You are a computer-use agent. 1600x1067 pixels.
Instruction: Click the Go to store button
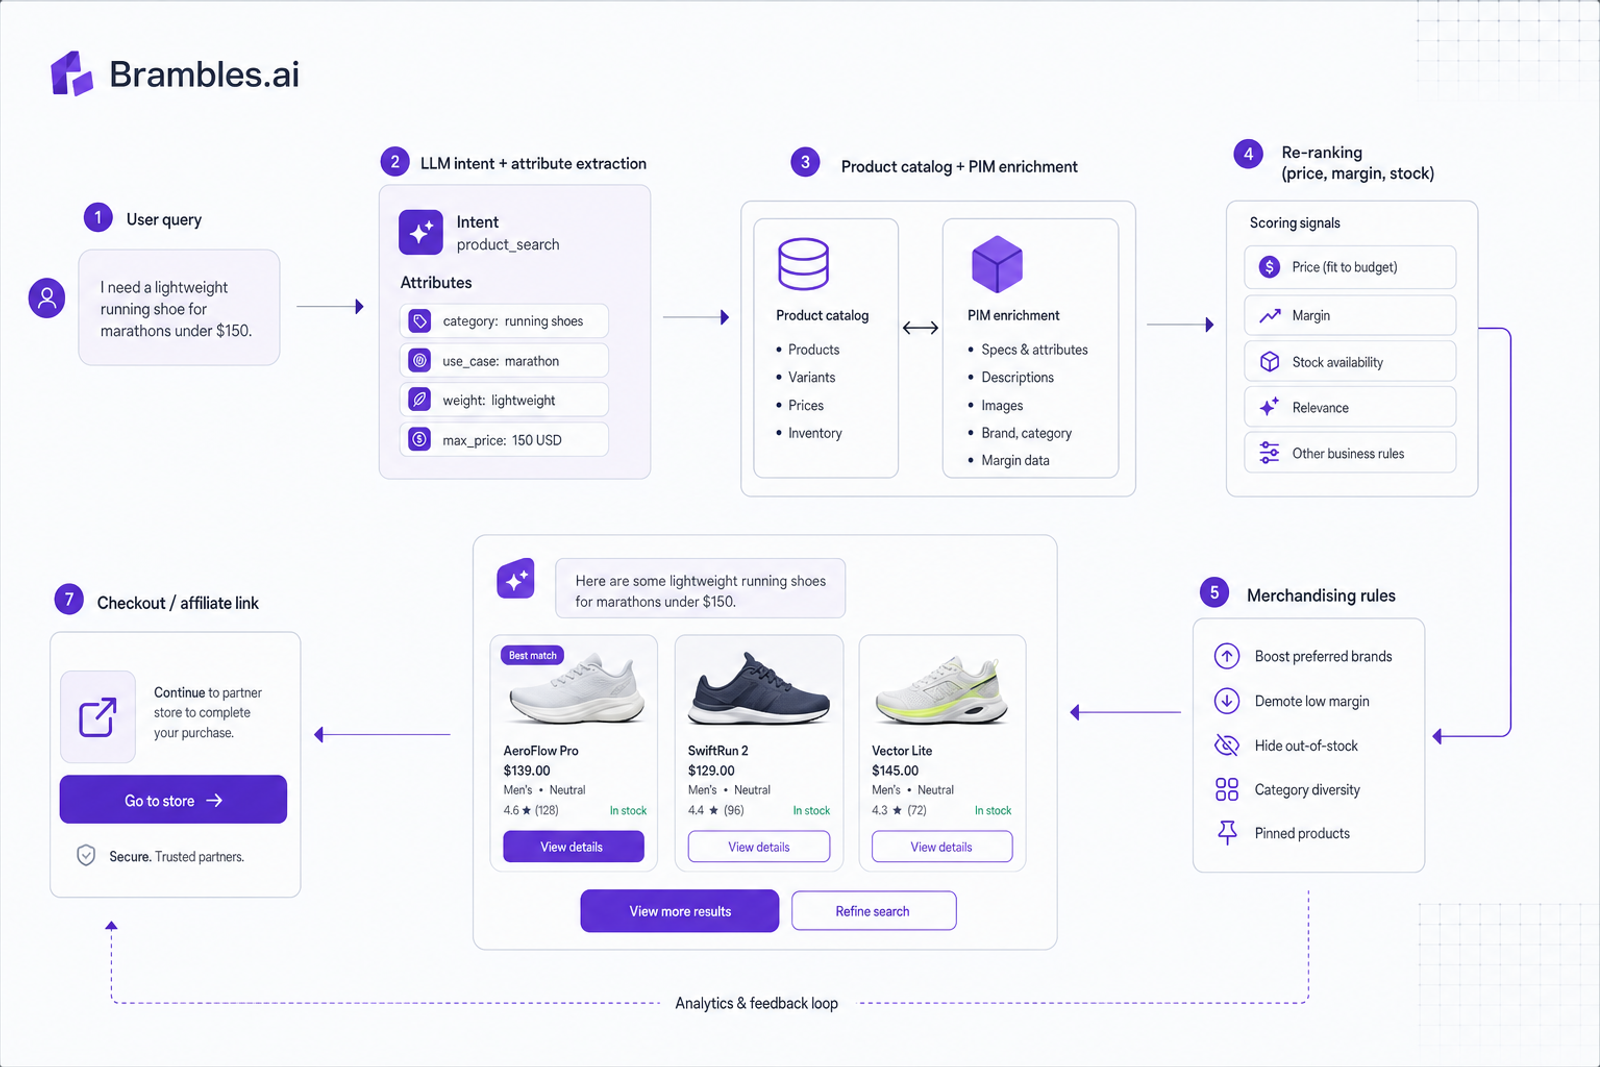point(173,800)
